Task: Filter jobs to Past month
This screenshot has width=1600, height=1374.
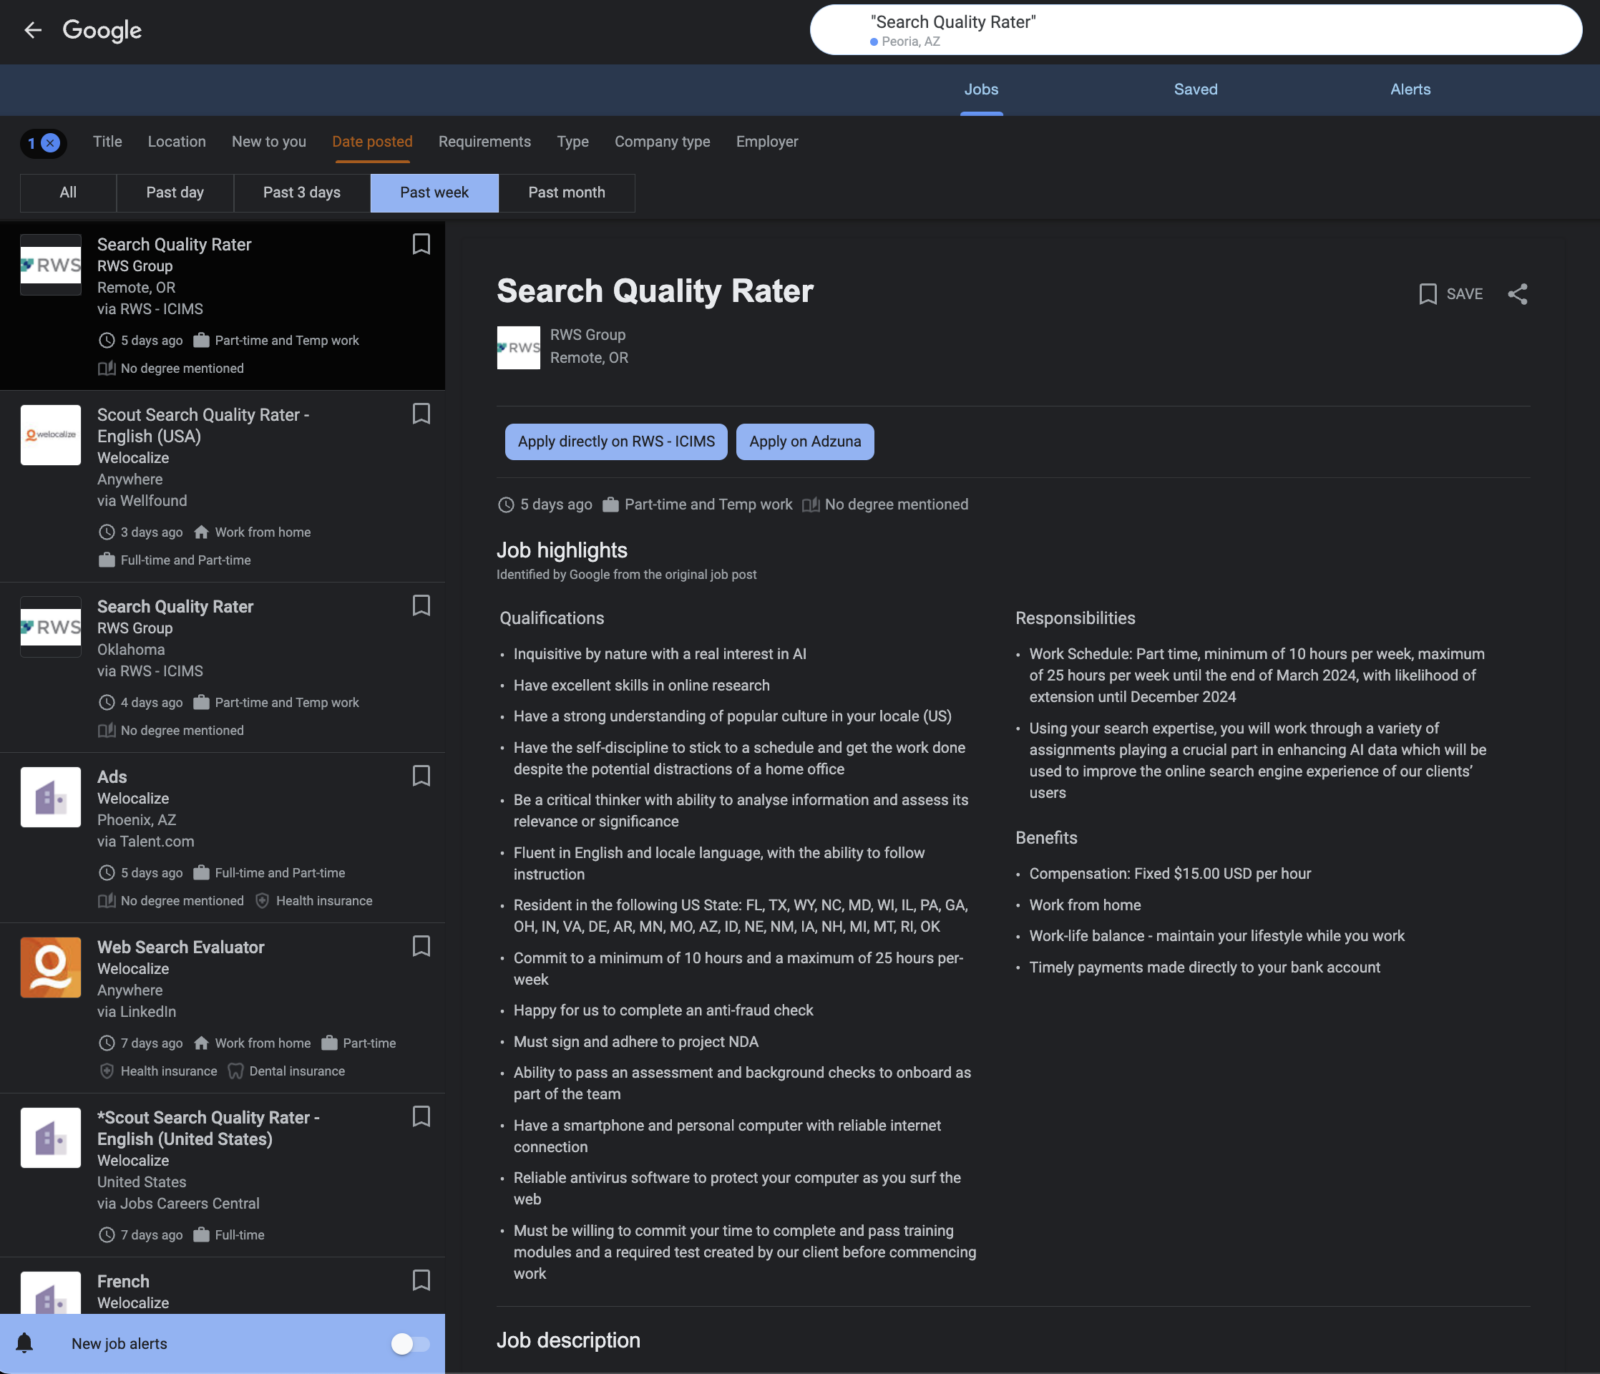Action: (567, 193)
